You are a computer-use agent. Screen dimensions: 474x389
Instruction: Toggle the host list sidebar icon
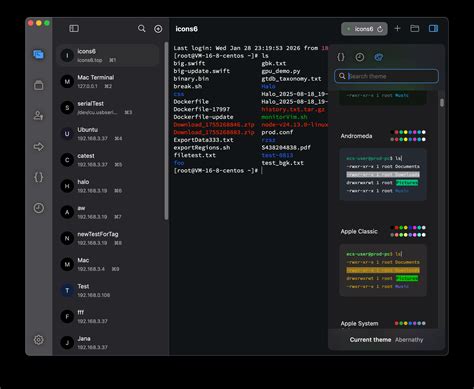(x=74, y=29)
